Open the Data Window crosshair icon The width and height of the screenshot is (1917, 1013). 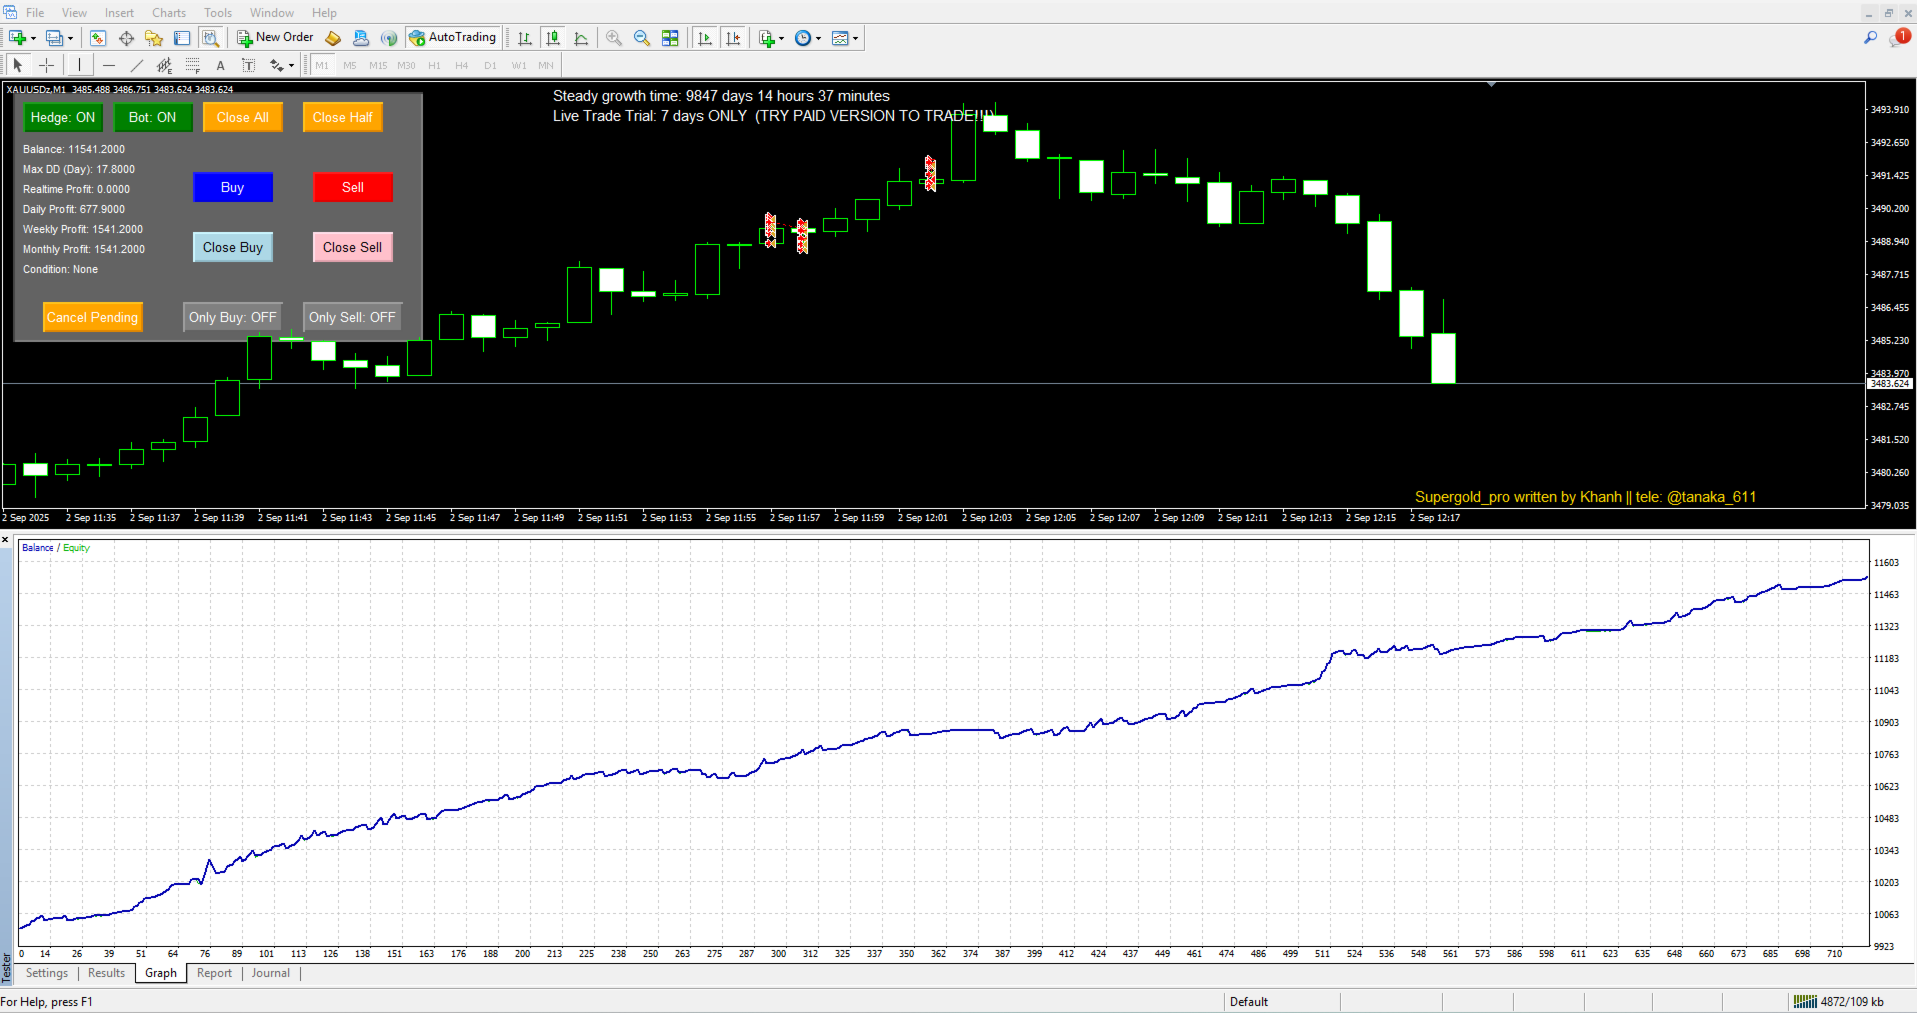coord(126,38)
